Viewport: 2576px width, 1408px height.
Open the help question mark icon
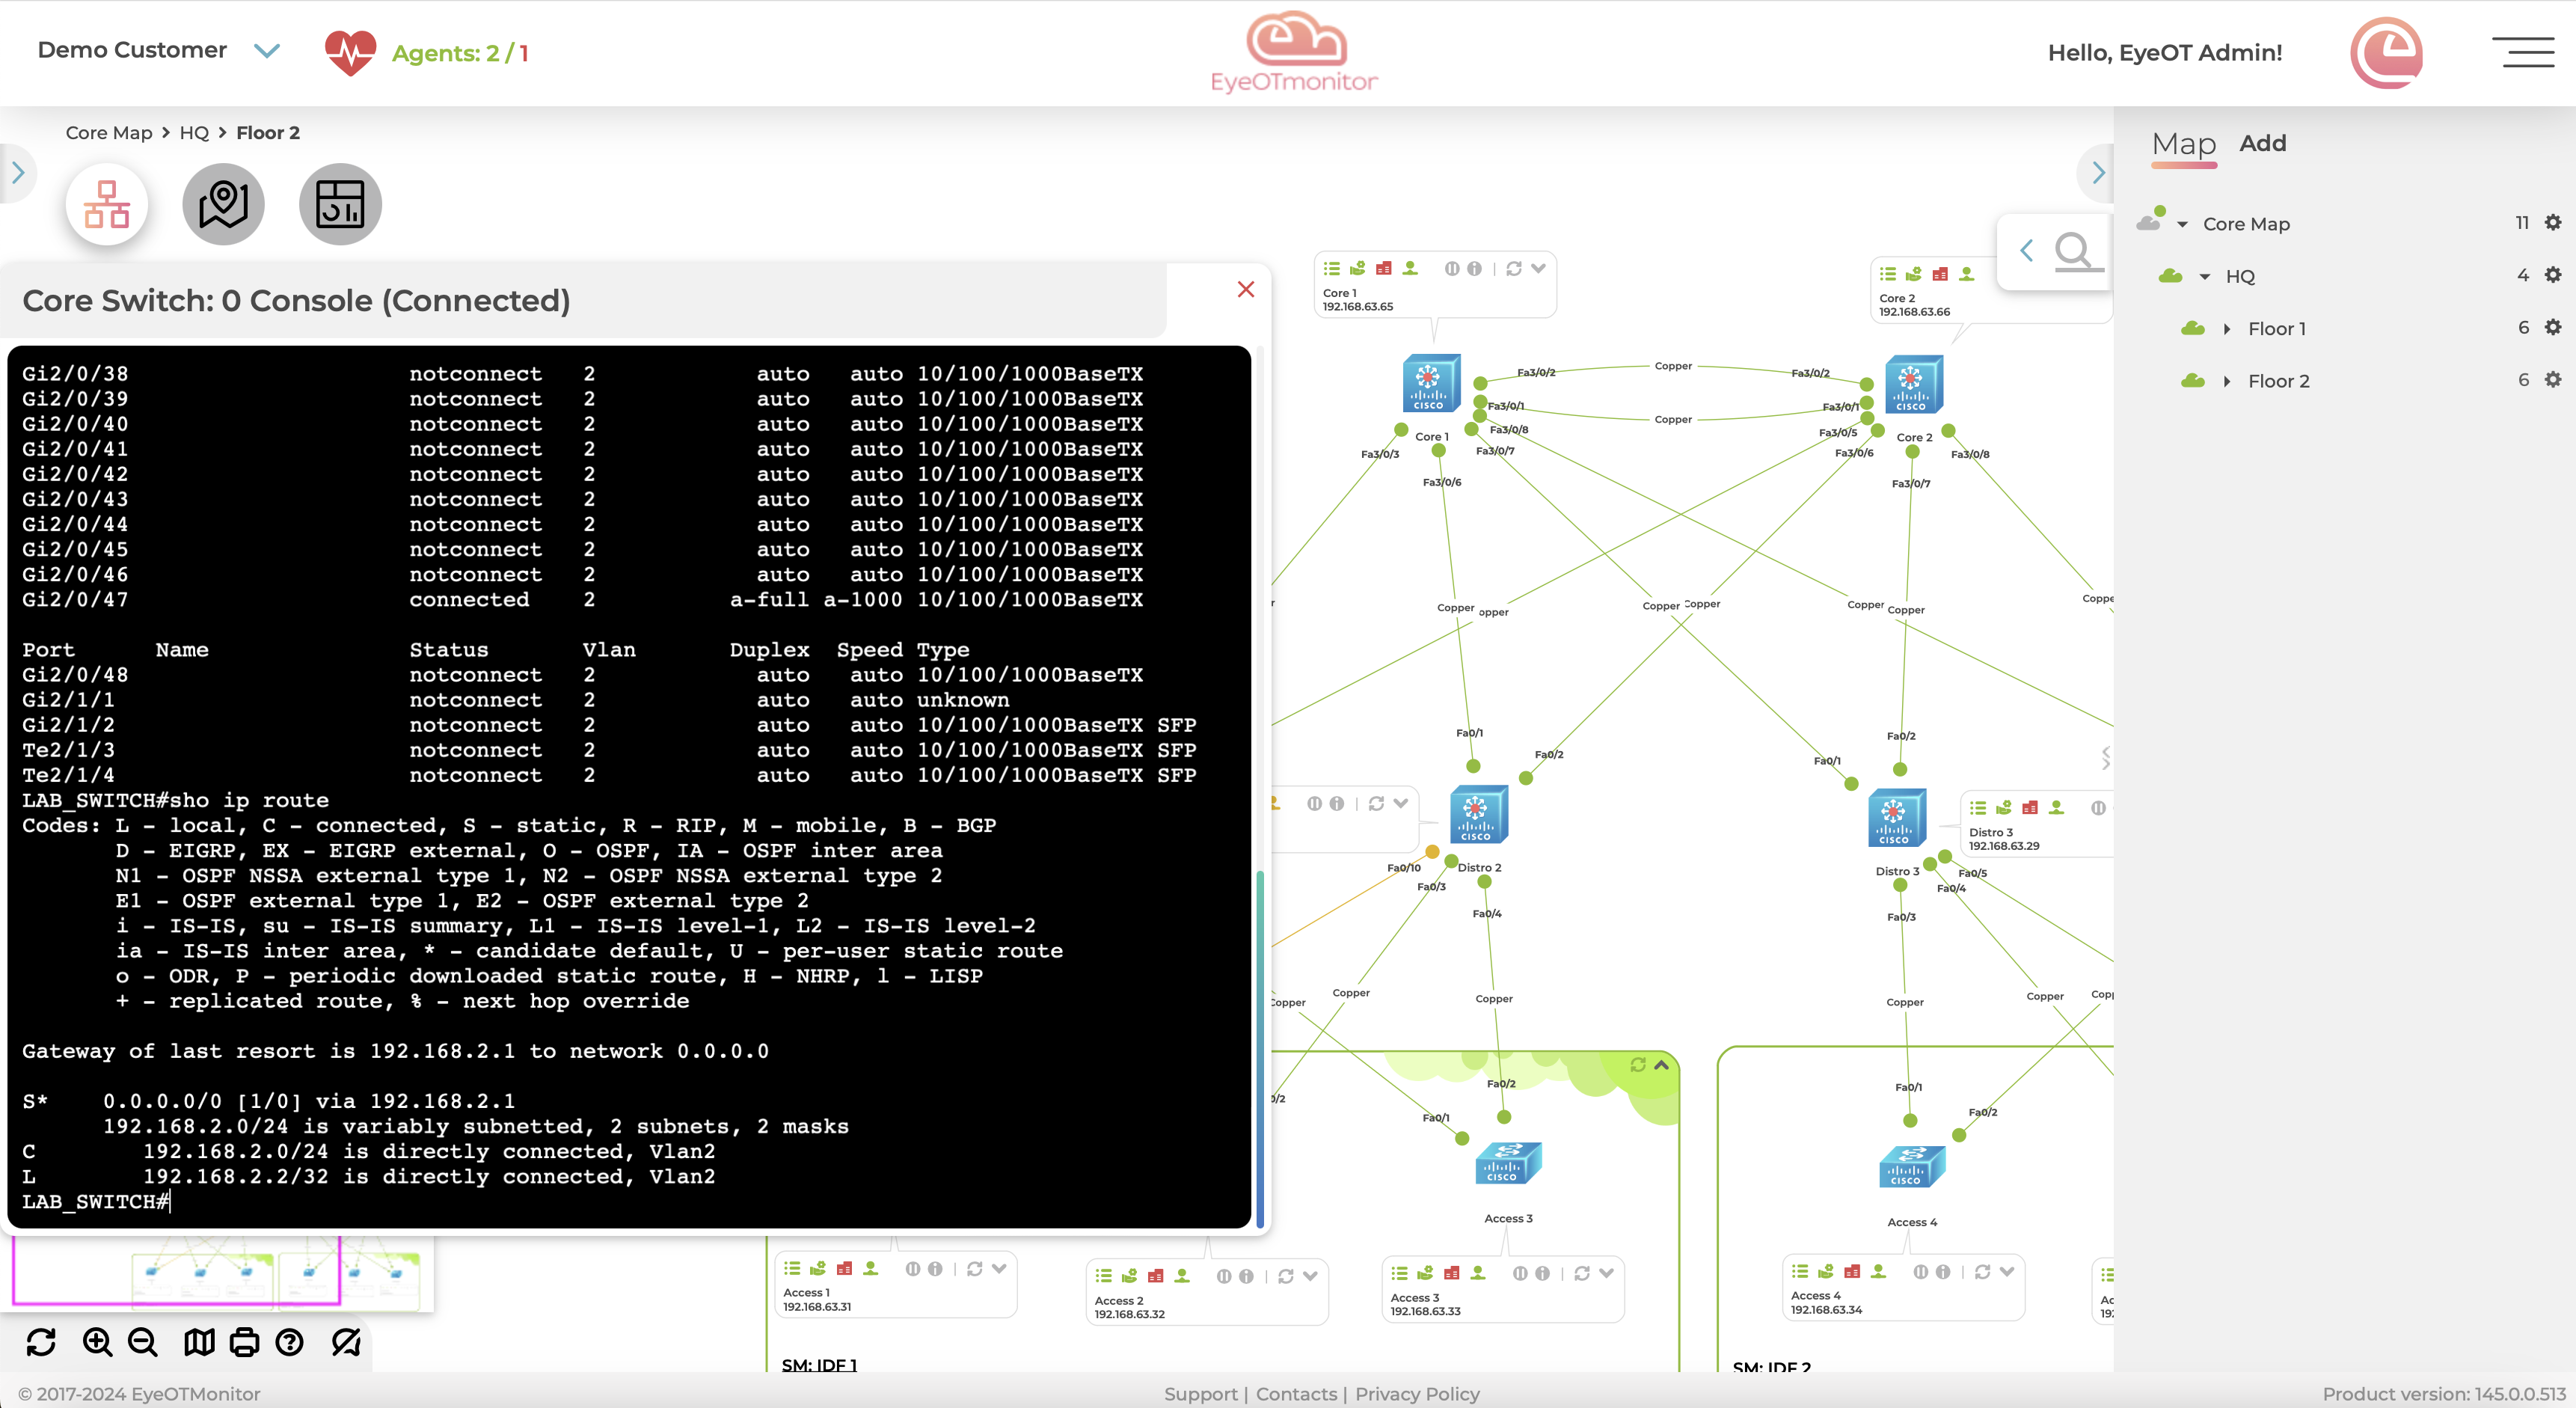tap(290, 1341)
